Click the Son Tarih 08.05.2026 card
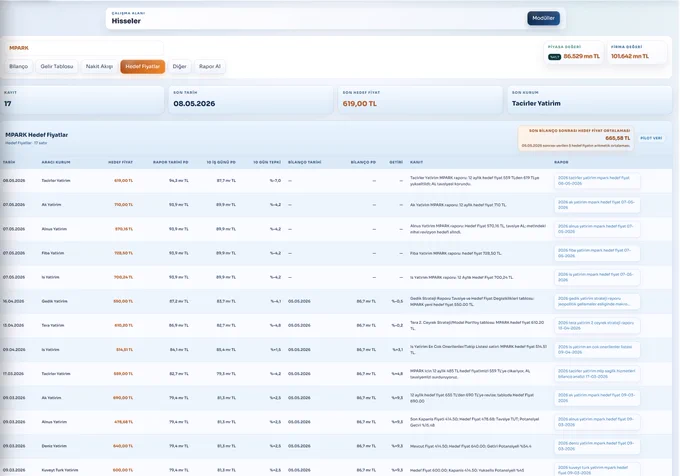 tap(251, 100)
